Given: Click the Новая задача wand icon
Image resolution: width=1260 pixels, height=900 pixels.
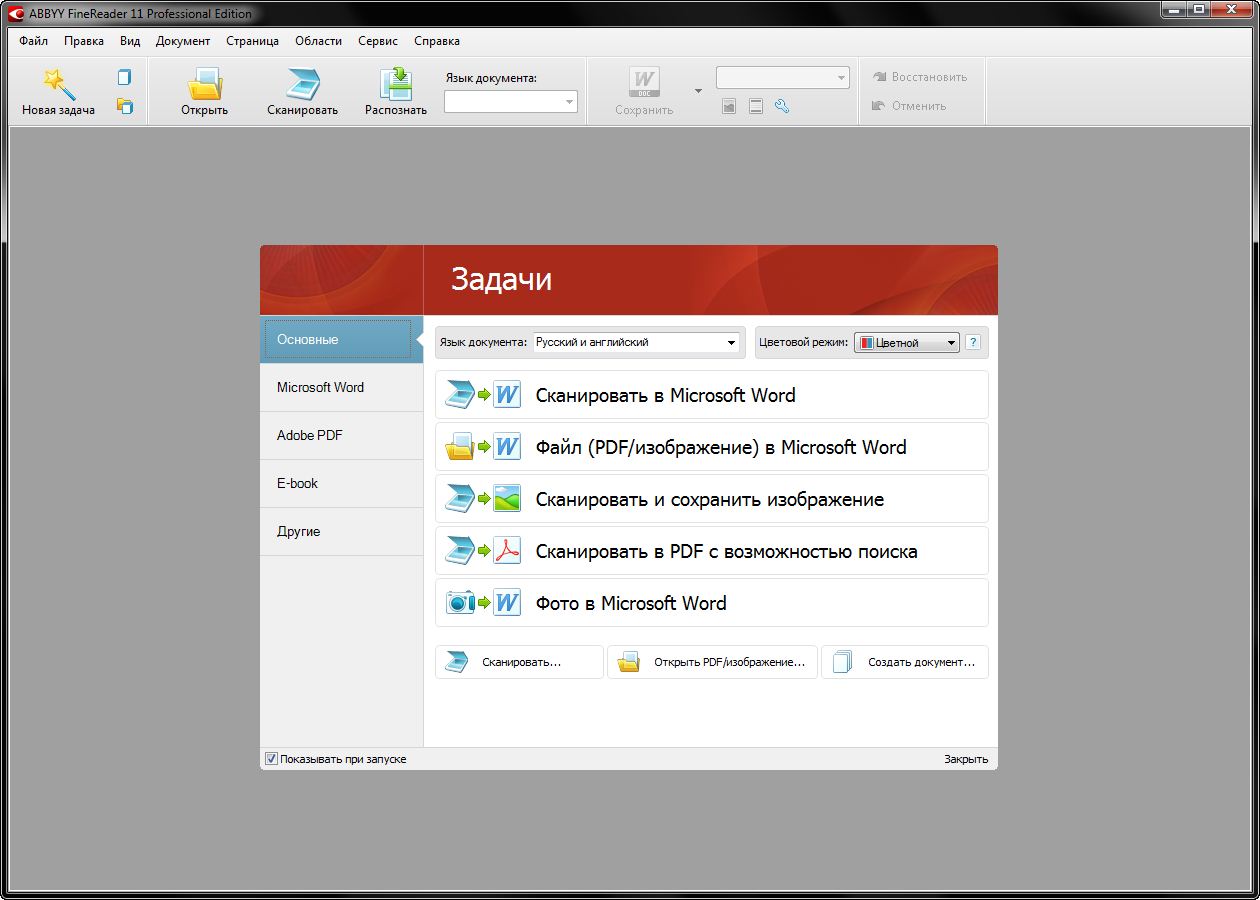Looking at the screenshot, I should [x=58, y=84].
